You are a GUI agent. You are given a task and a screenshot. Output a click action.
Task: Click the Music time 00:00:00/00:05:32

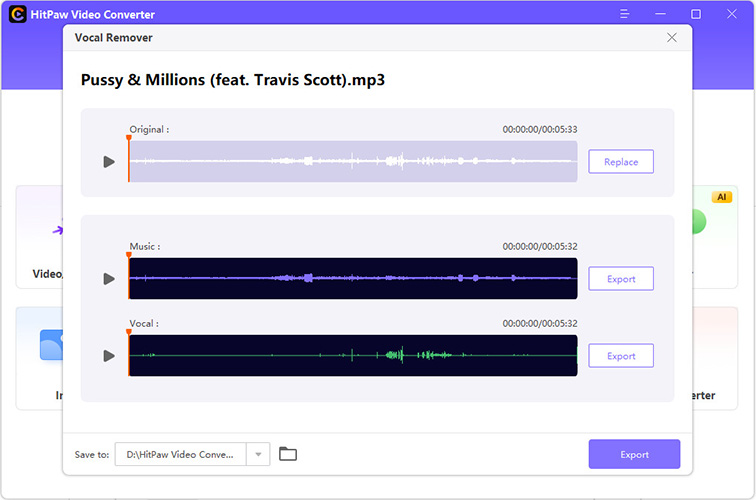(x=540, y=246)
